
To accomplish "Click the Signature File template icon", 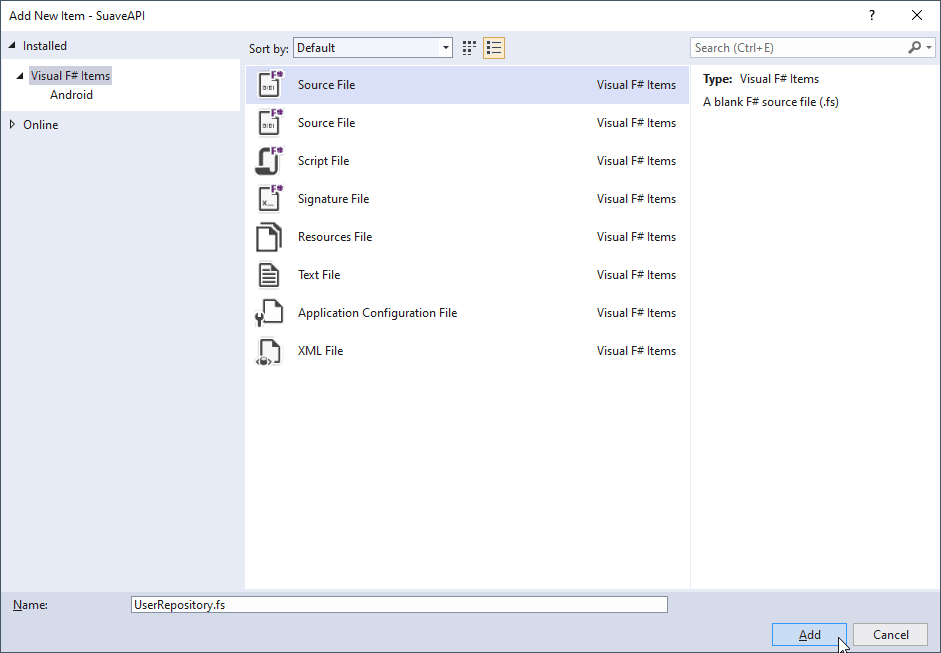I will click(269, 199).
